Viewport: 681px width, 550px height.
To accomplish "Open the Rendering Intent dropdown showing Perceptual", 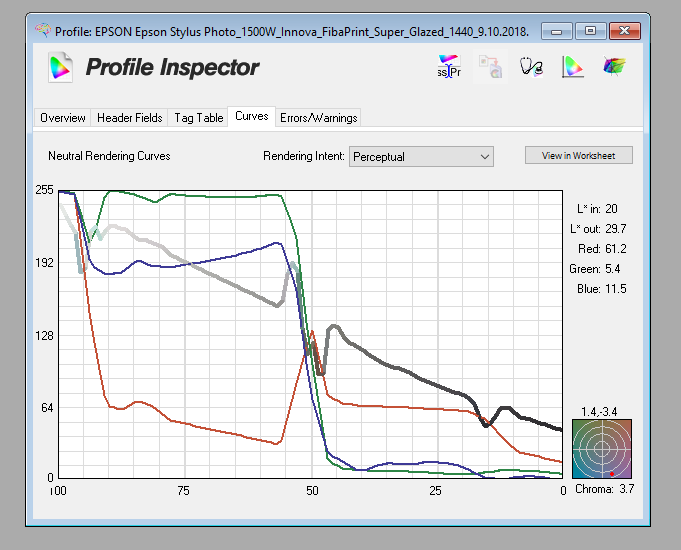I will (x=421, y=157).
